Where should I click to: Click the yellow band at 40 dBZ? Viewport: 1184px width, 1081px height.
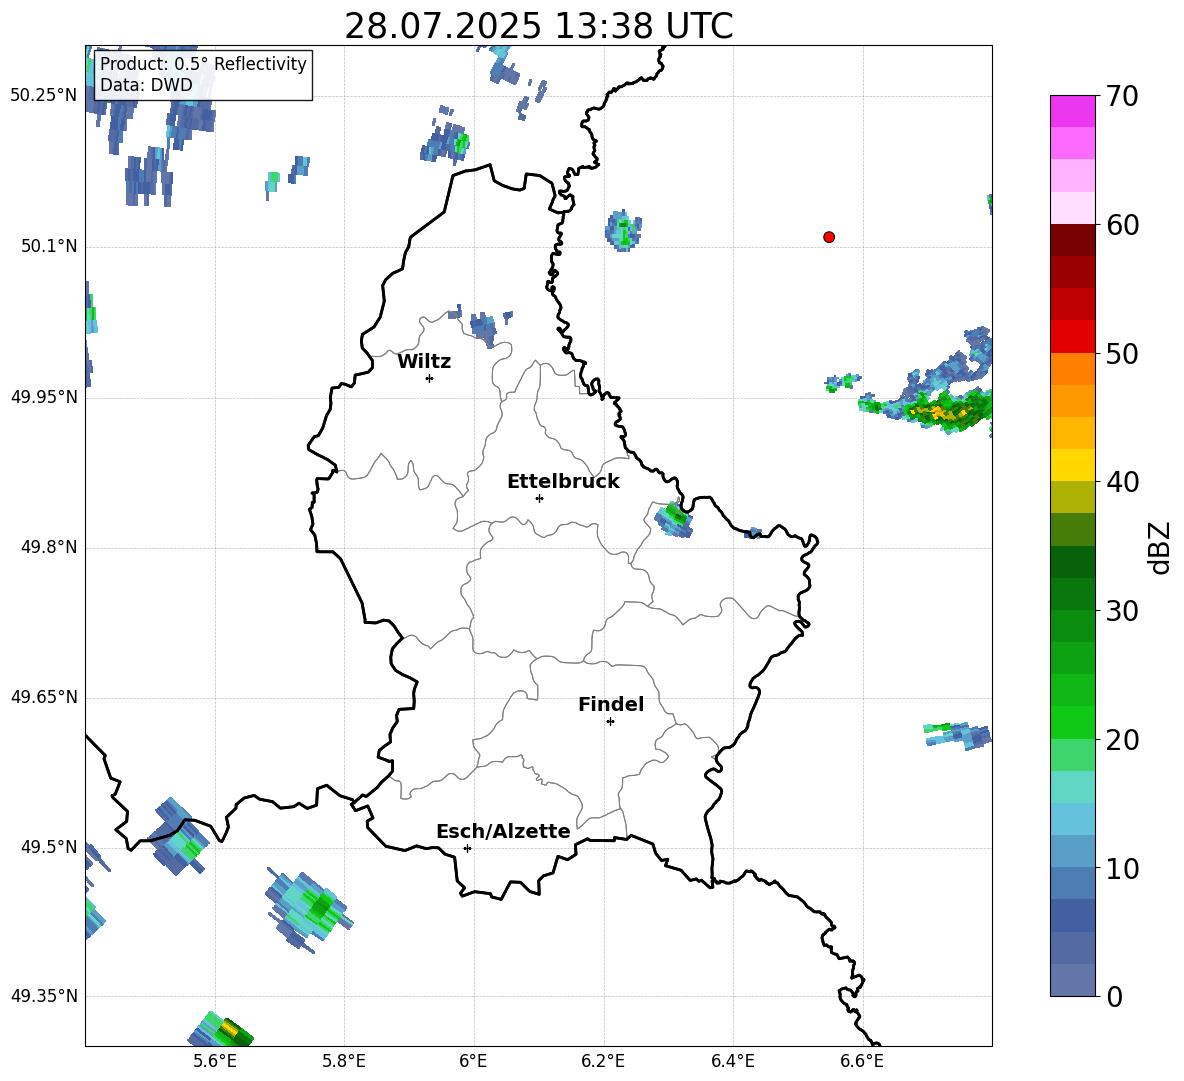pyautogui.click(x=1072, y=465)
